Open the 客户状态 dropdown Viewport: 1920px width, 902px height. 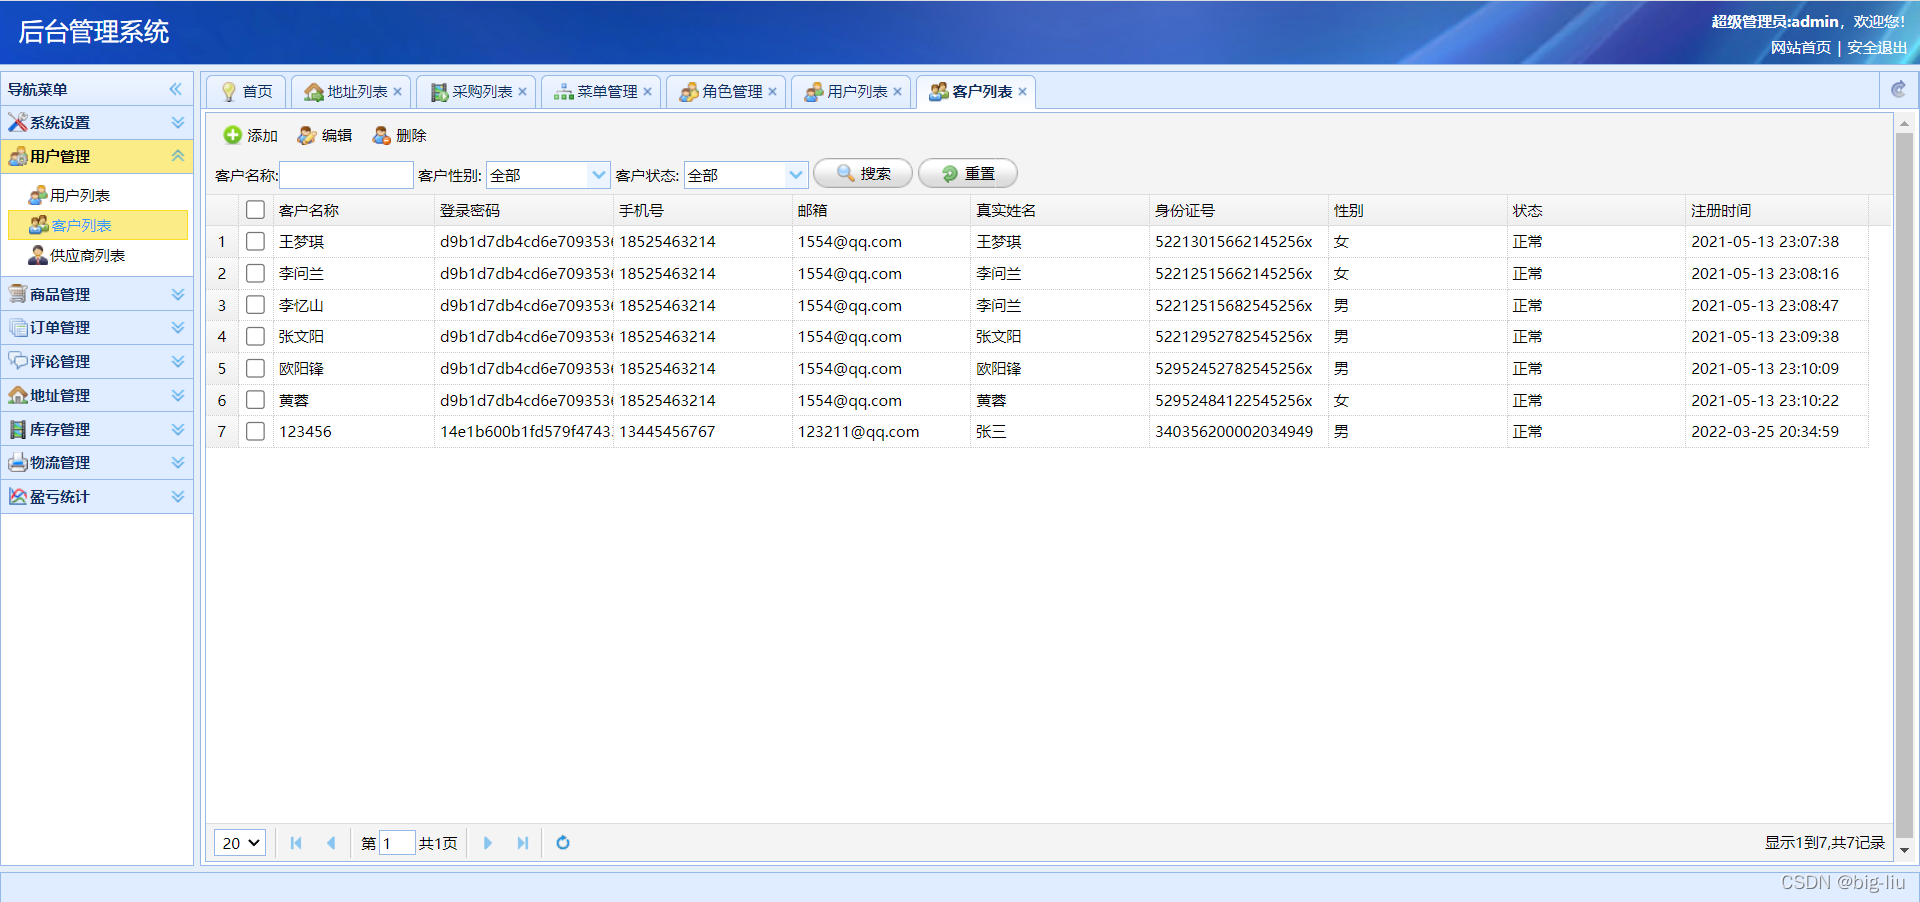[796, 175]
